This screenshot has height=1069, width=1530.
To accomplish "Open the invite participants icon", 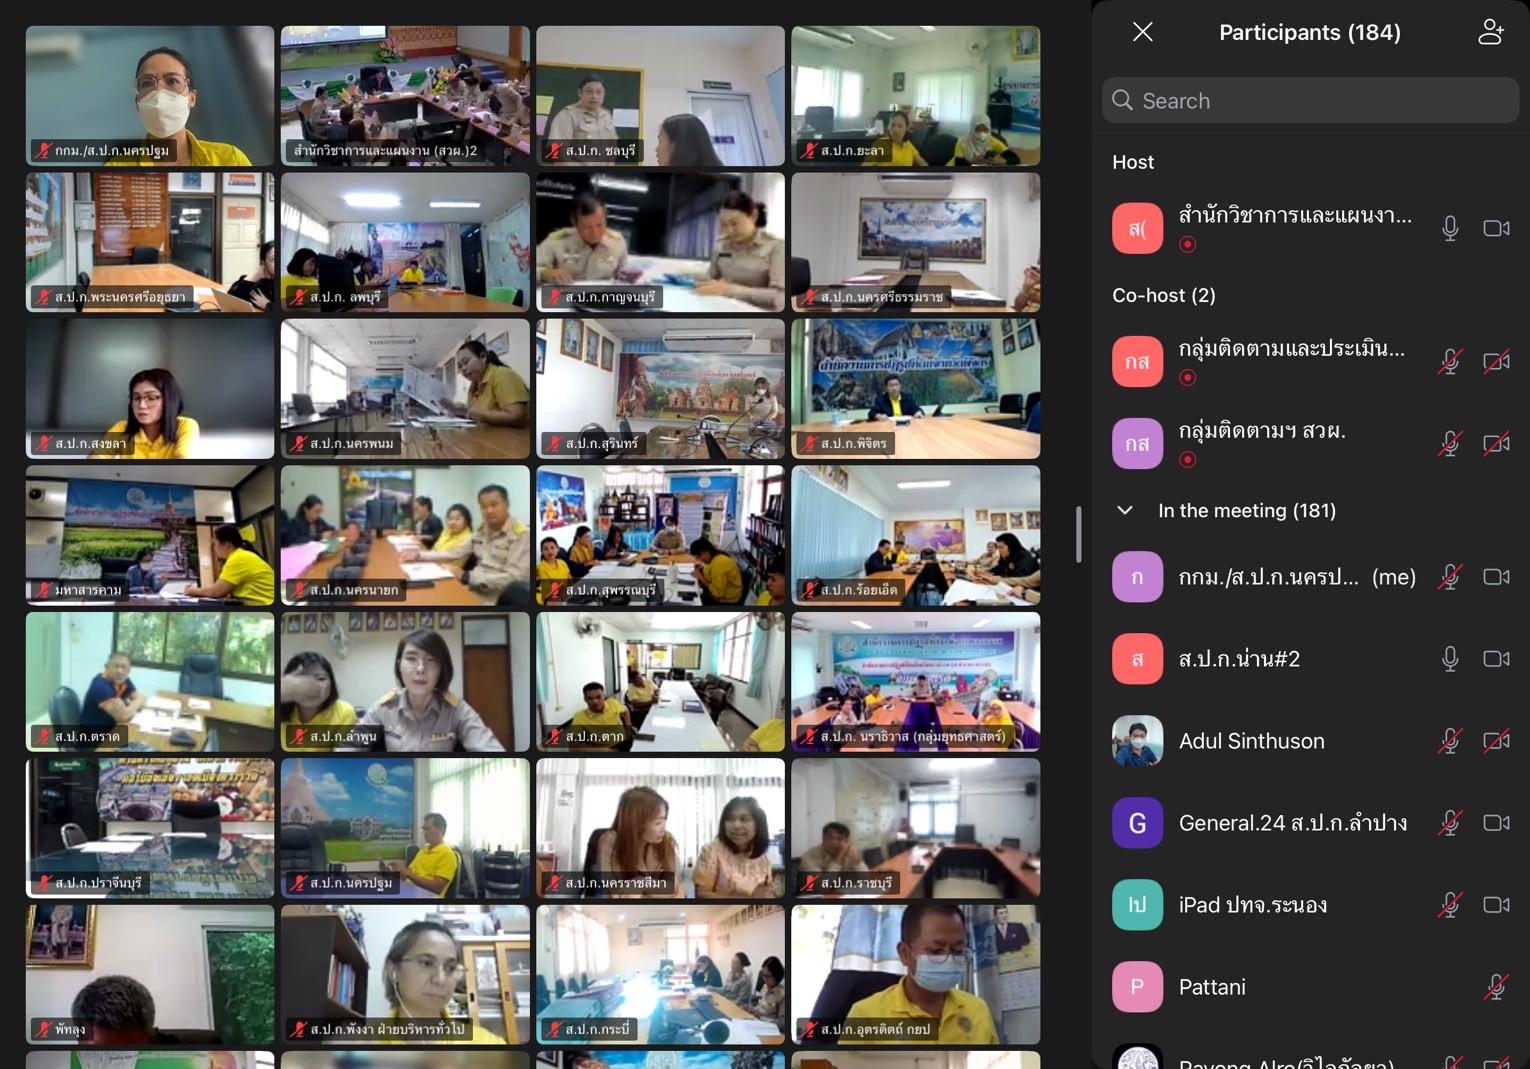I will coord(1491,32).
